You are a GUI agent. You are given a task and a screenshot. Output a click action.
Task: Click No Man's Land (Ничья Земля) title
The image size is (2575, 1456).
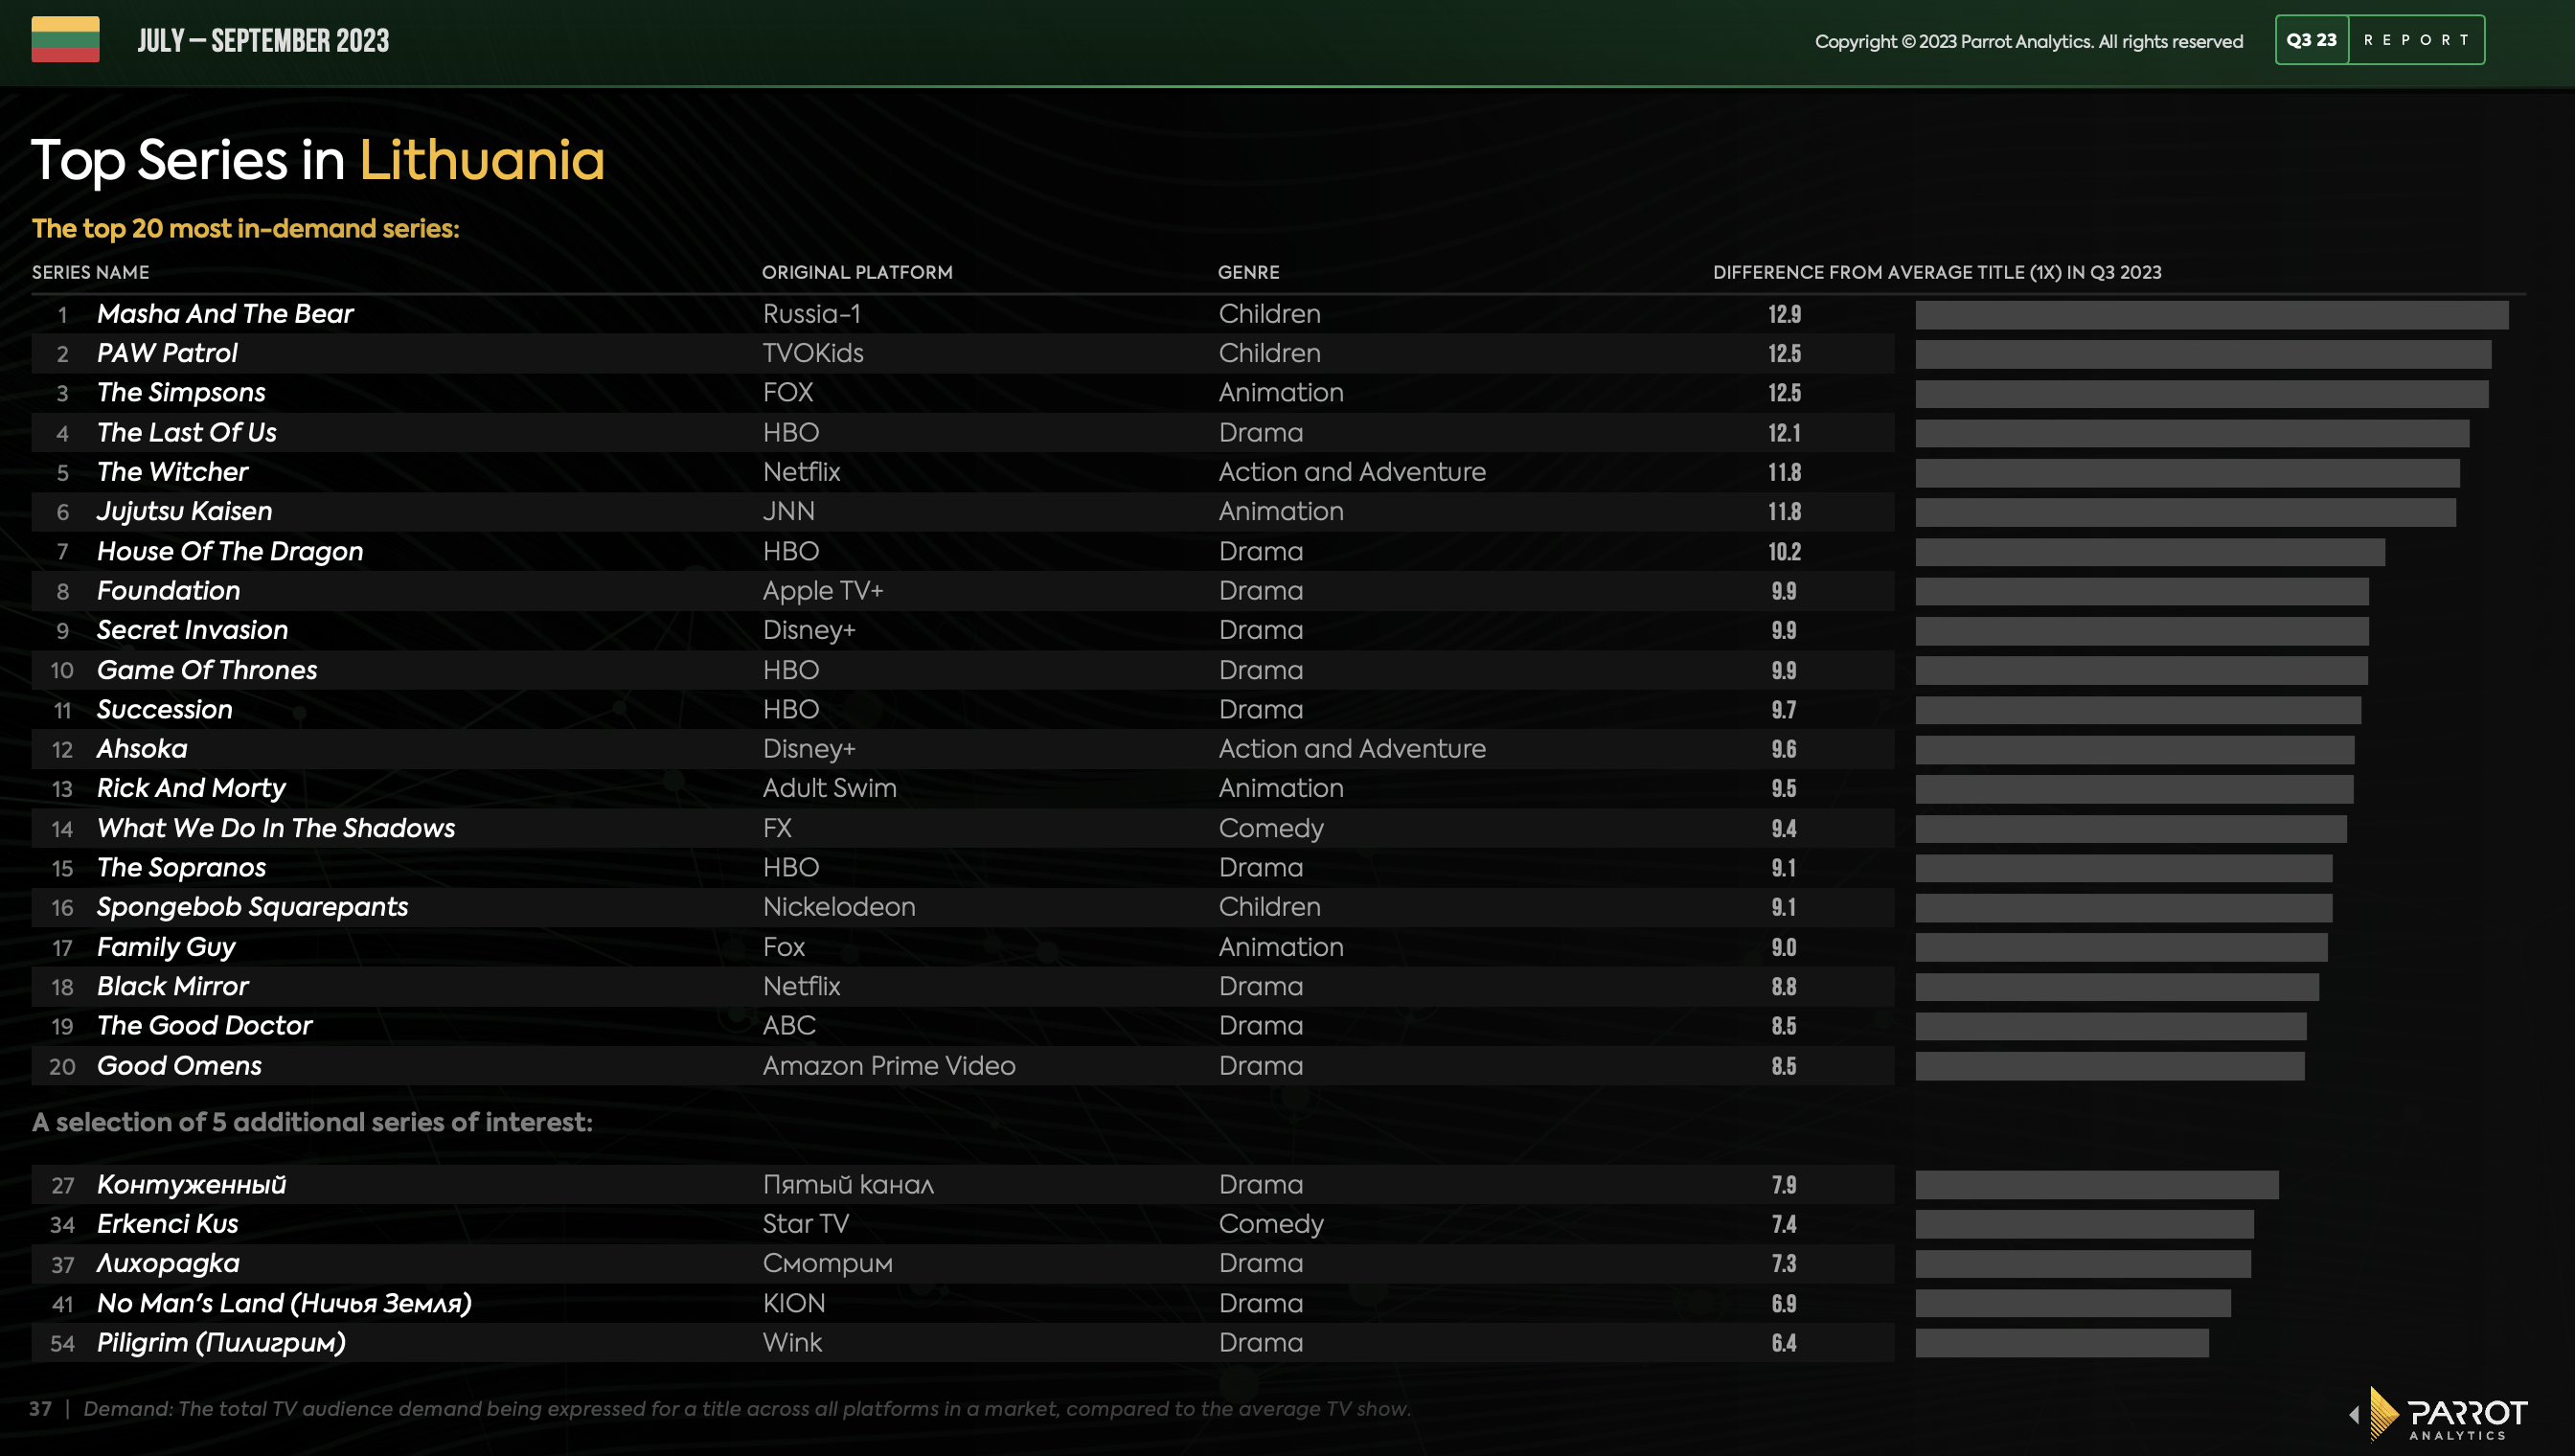coord(284,1304)
